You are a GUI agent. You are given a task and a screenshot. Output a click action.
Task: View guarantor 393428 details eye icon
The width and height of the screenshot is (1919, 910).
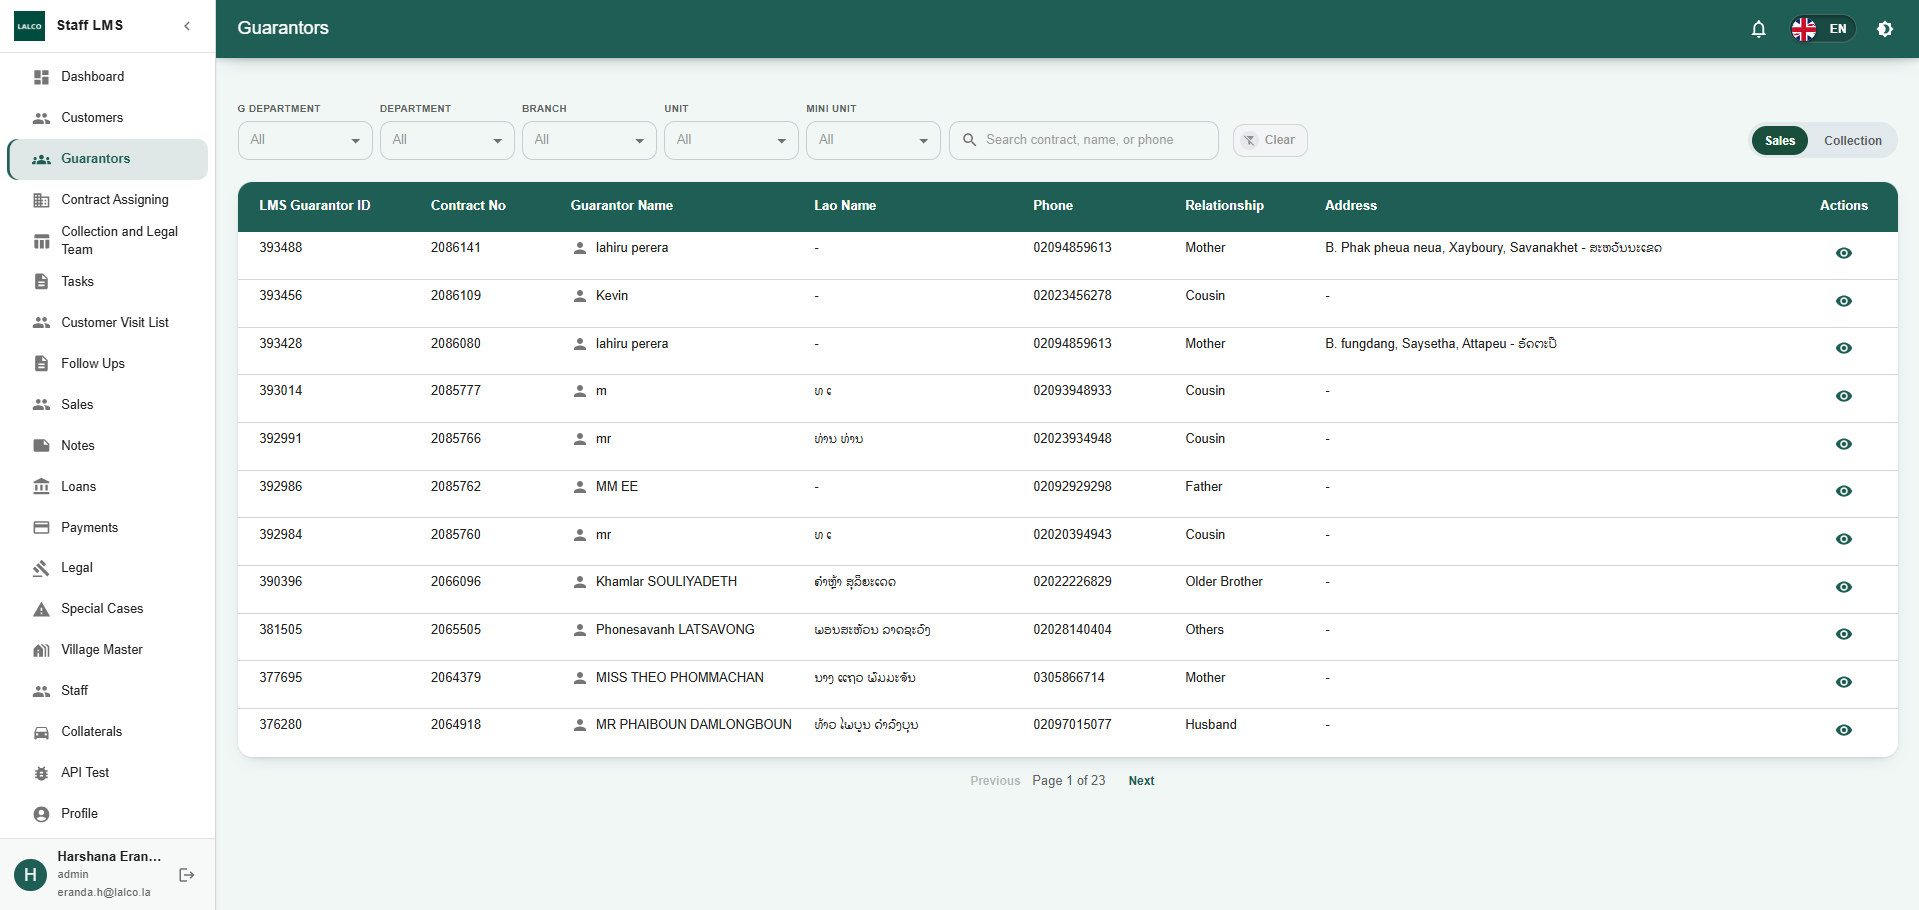click(1844, 348)
